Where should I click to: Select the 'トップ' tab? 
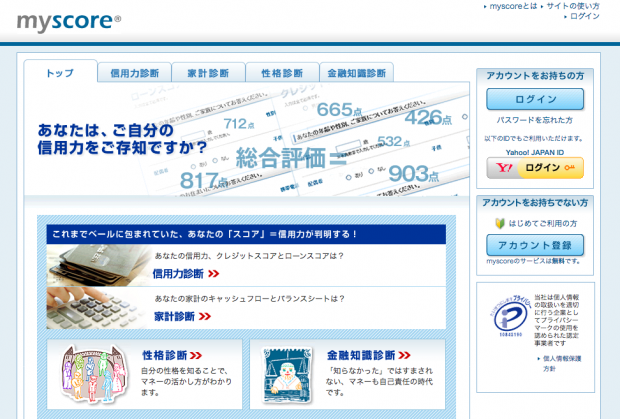(x=60, y=73)
